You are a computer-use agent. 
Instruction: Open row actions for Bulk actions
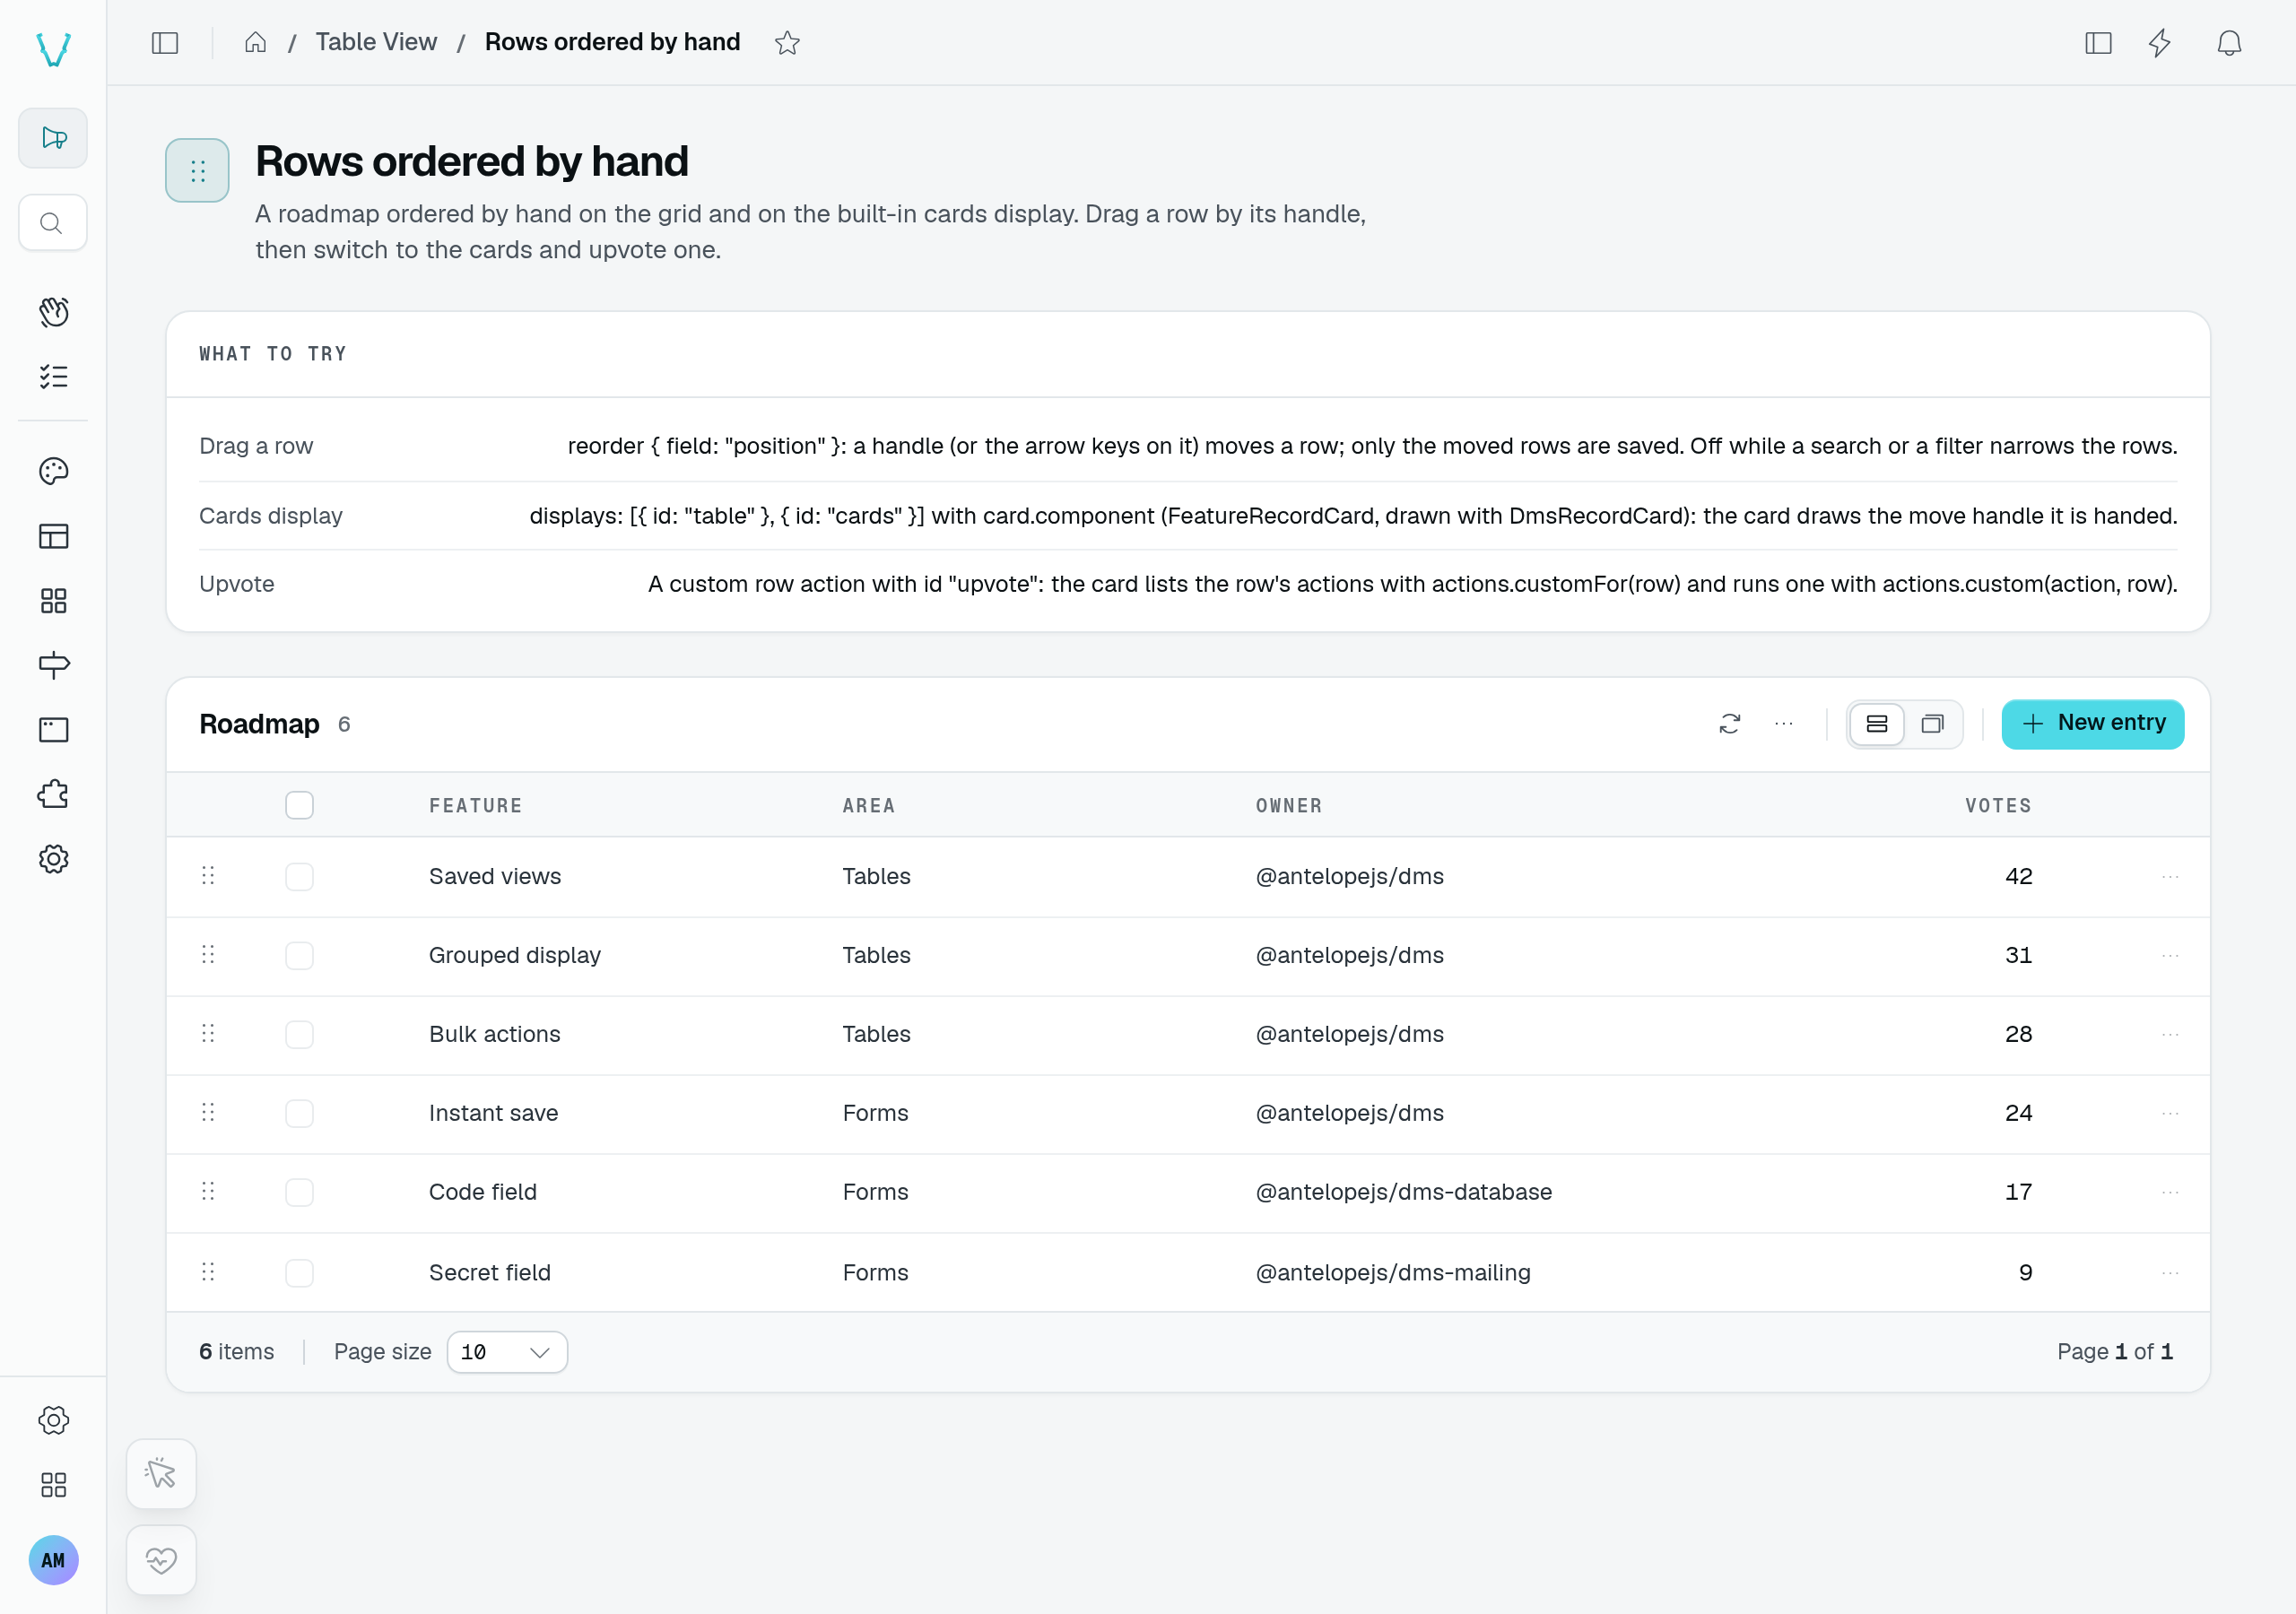coord(2170,1034)
